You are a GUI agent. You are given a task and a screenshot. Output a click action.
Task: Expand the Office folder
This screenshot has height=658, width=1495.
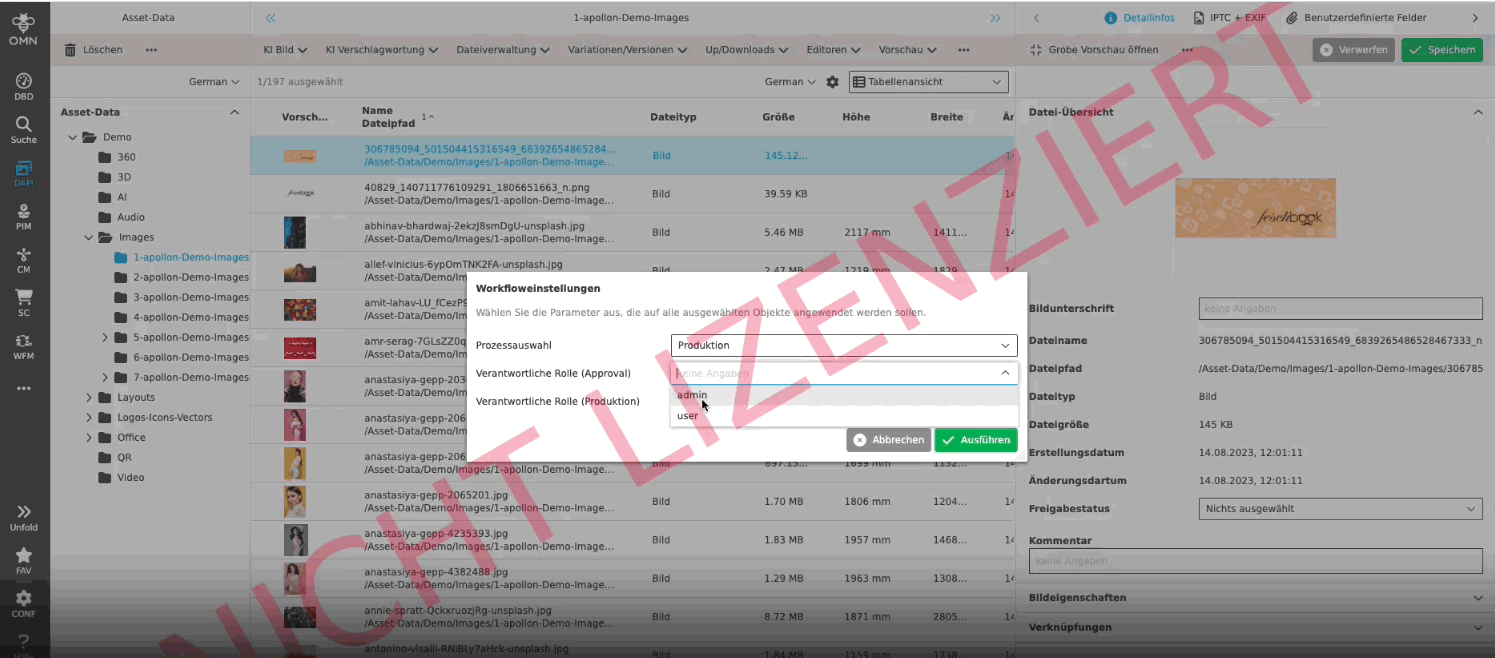[89, 437]
